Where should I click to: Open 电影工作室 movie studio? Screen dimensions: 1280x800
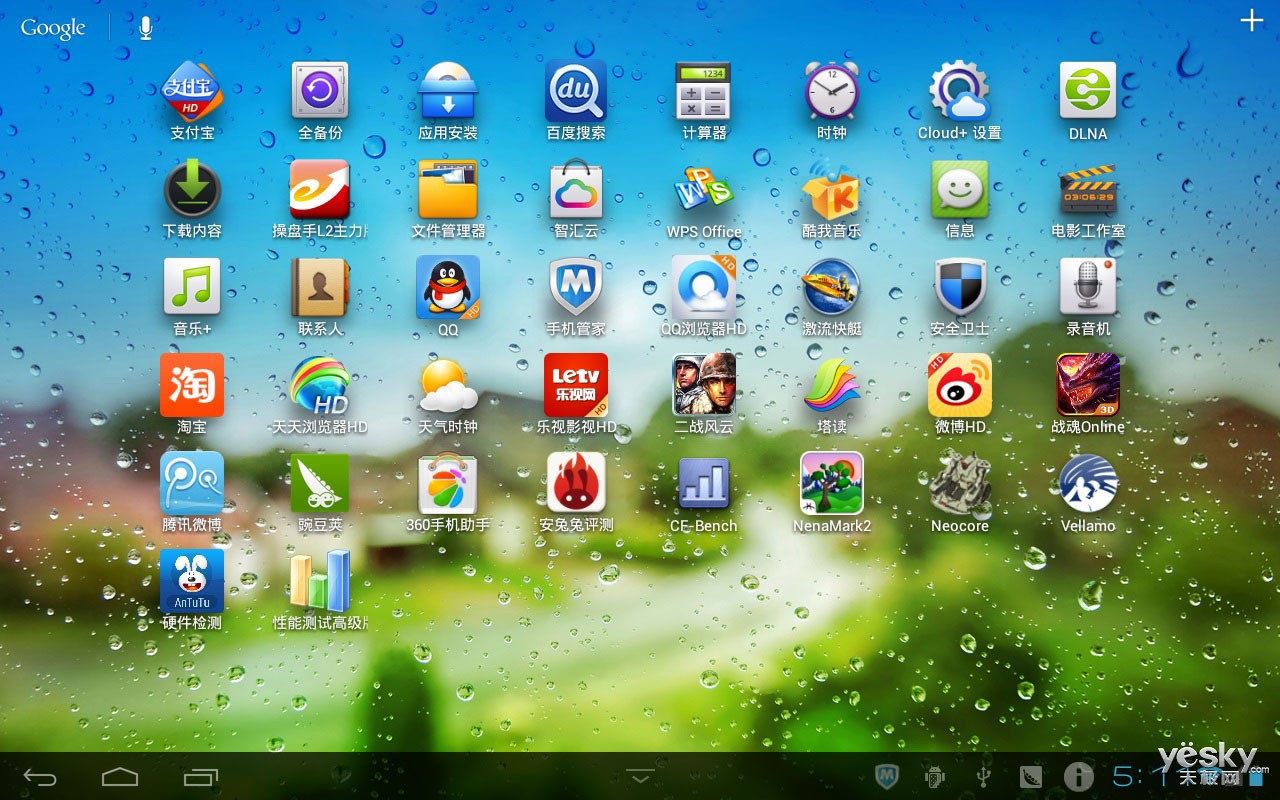1088,189
